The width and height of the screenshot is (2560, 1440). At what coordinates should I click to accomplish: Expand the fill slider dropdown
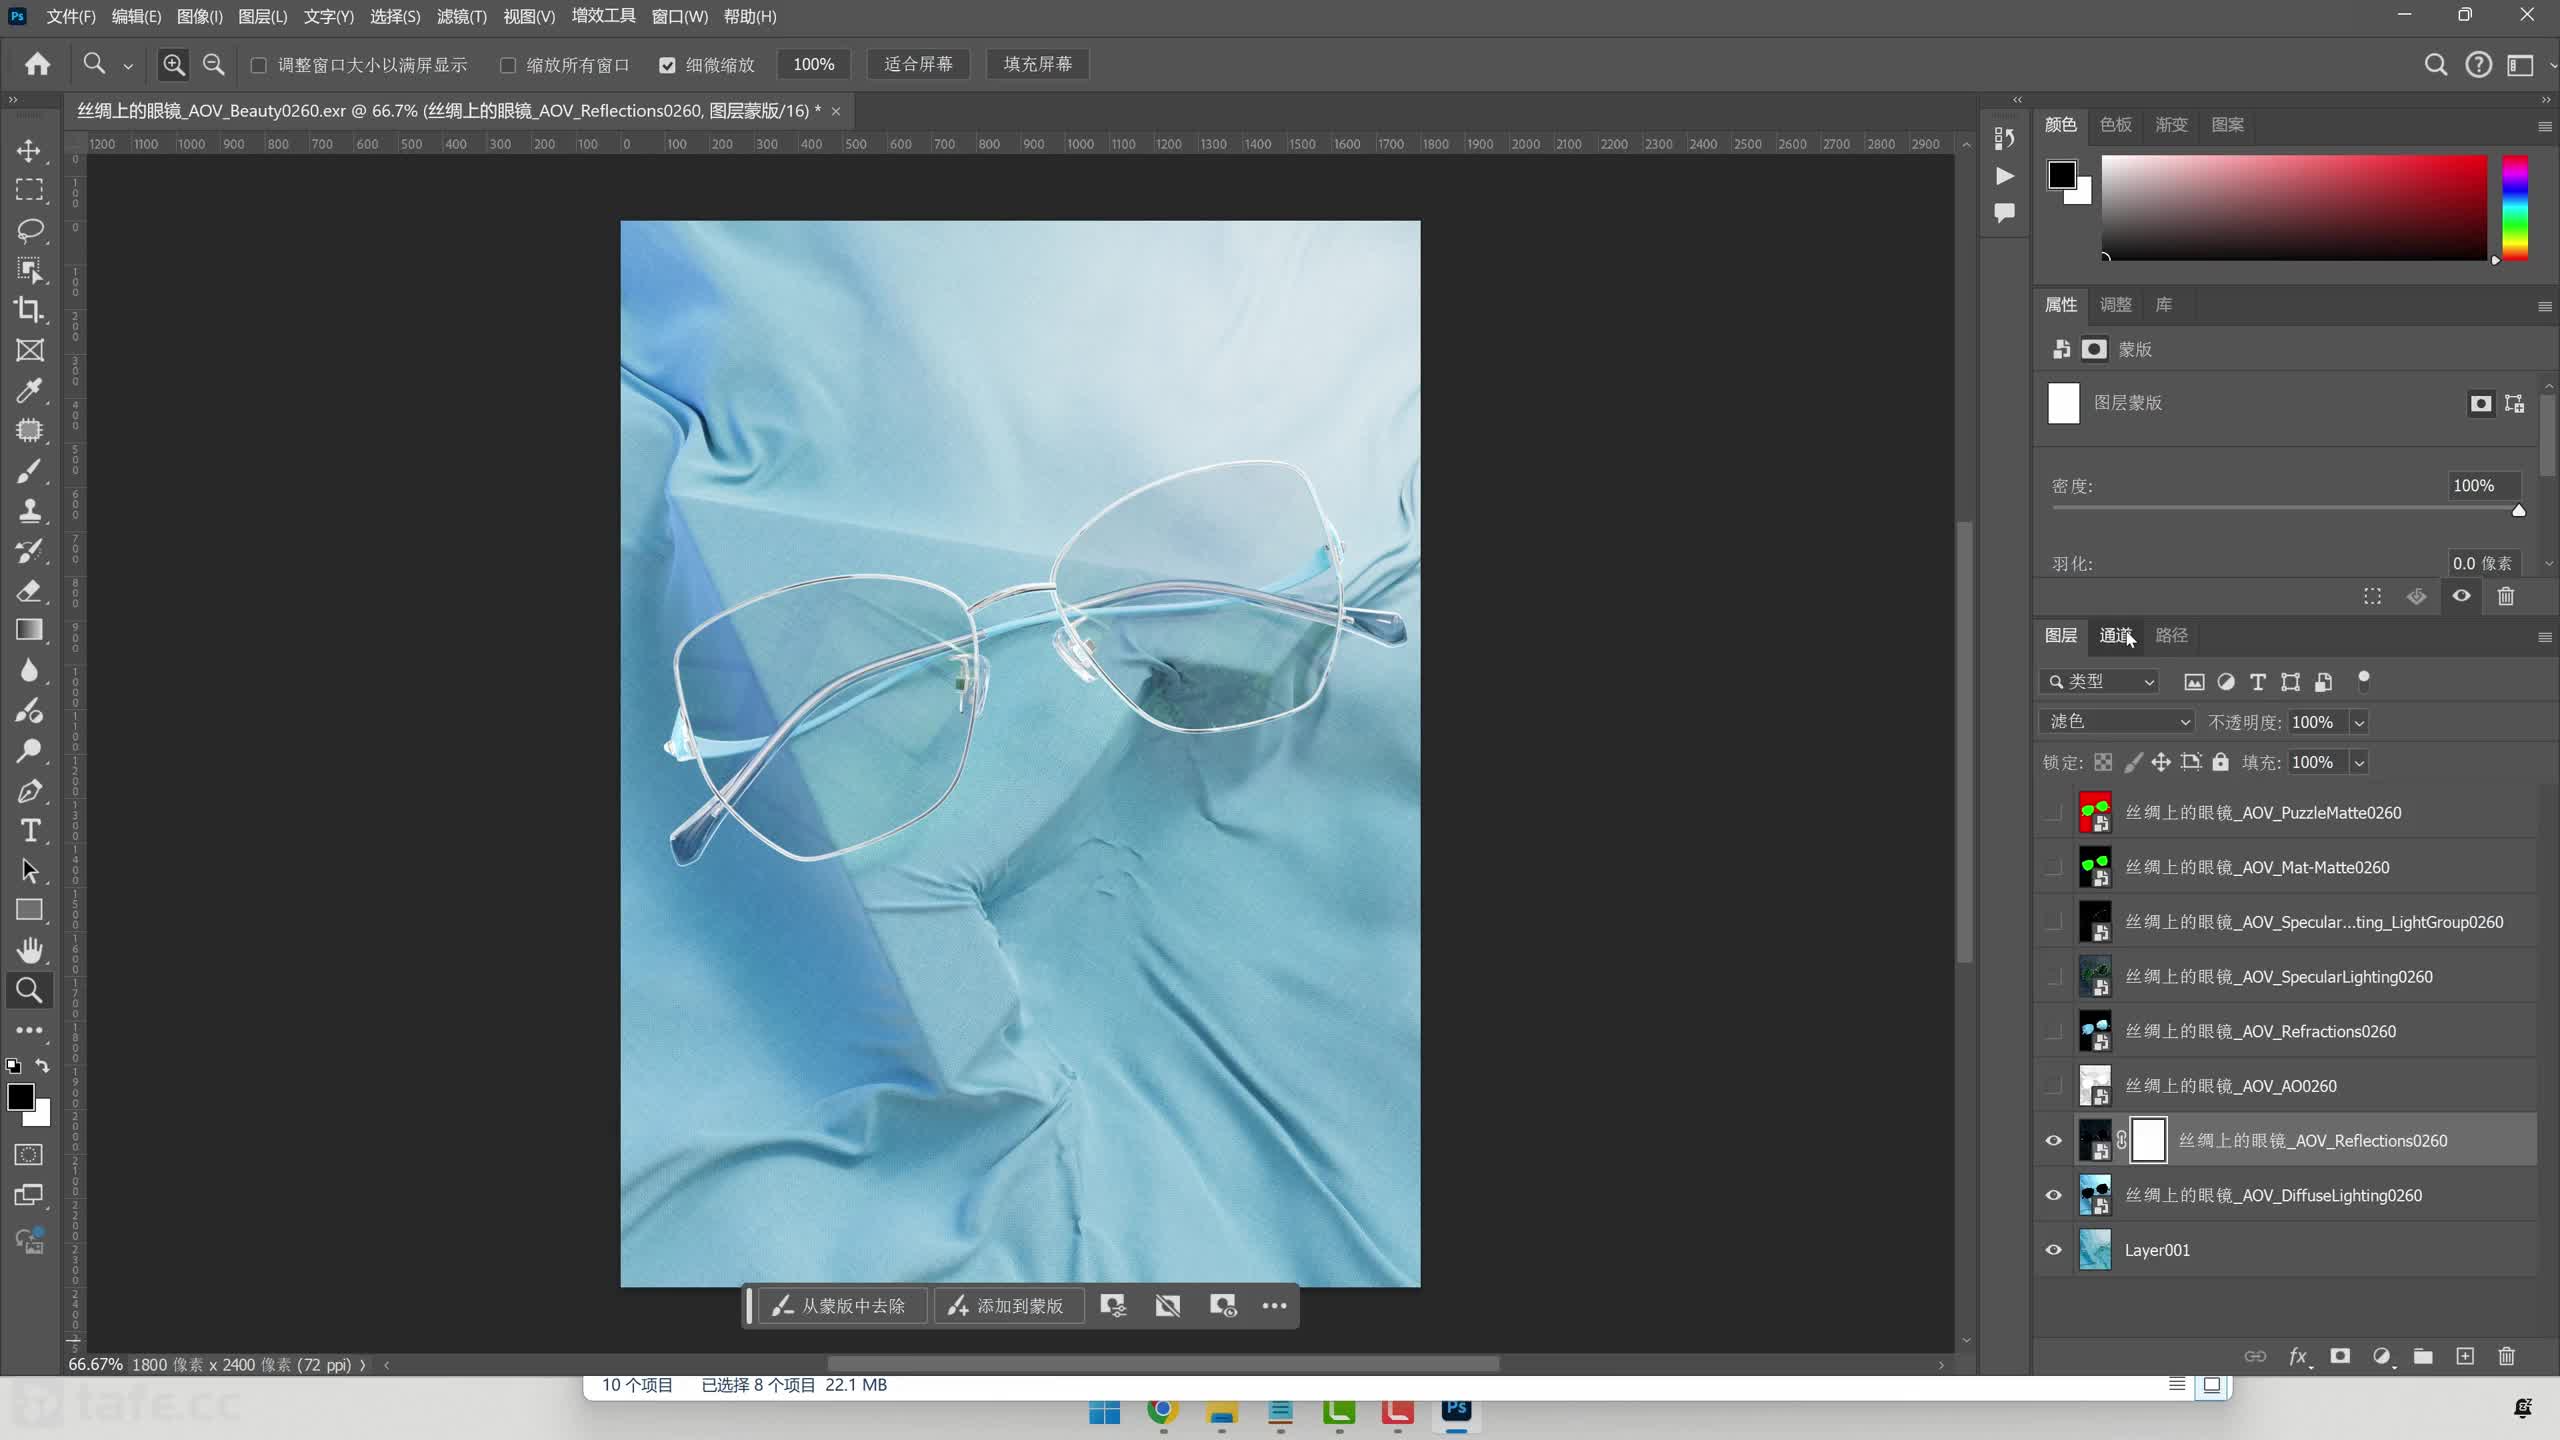pyautogui.click(x=2360, y=763)
